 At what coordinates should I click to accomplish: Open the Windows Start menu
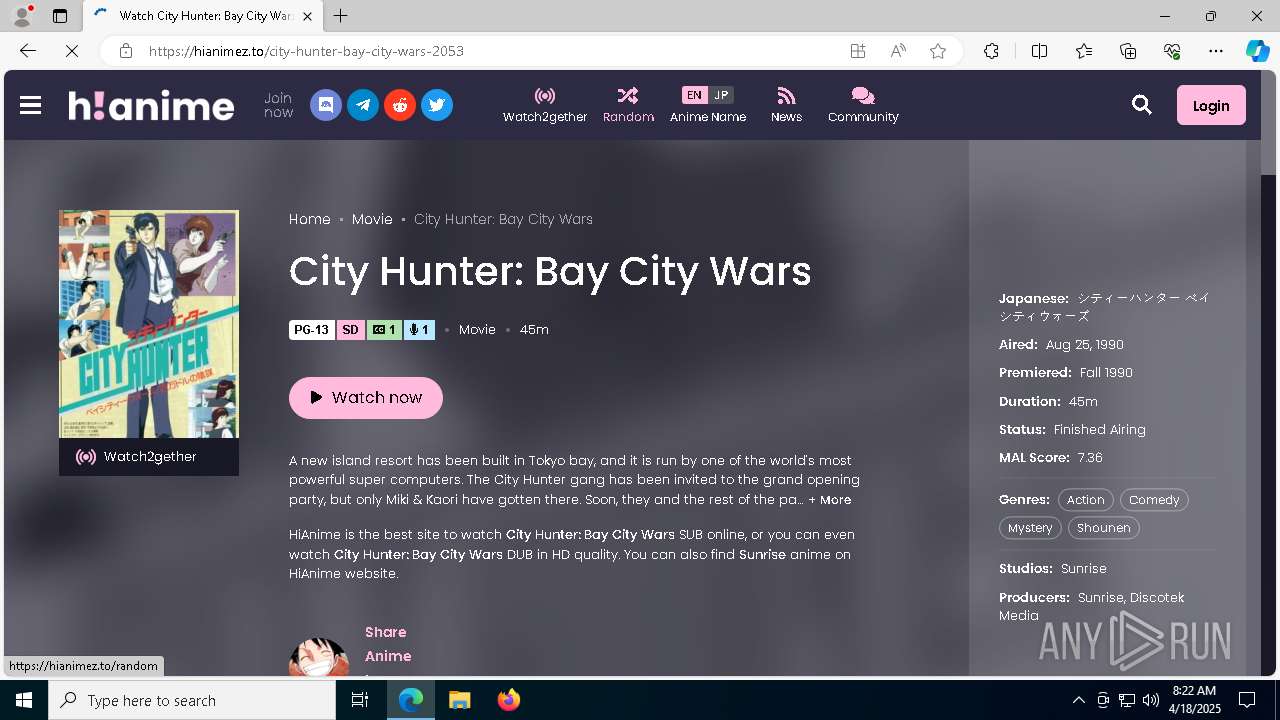24,700
